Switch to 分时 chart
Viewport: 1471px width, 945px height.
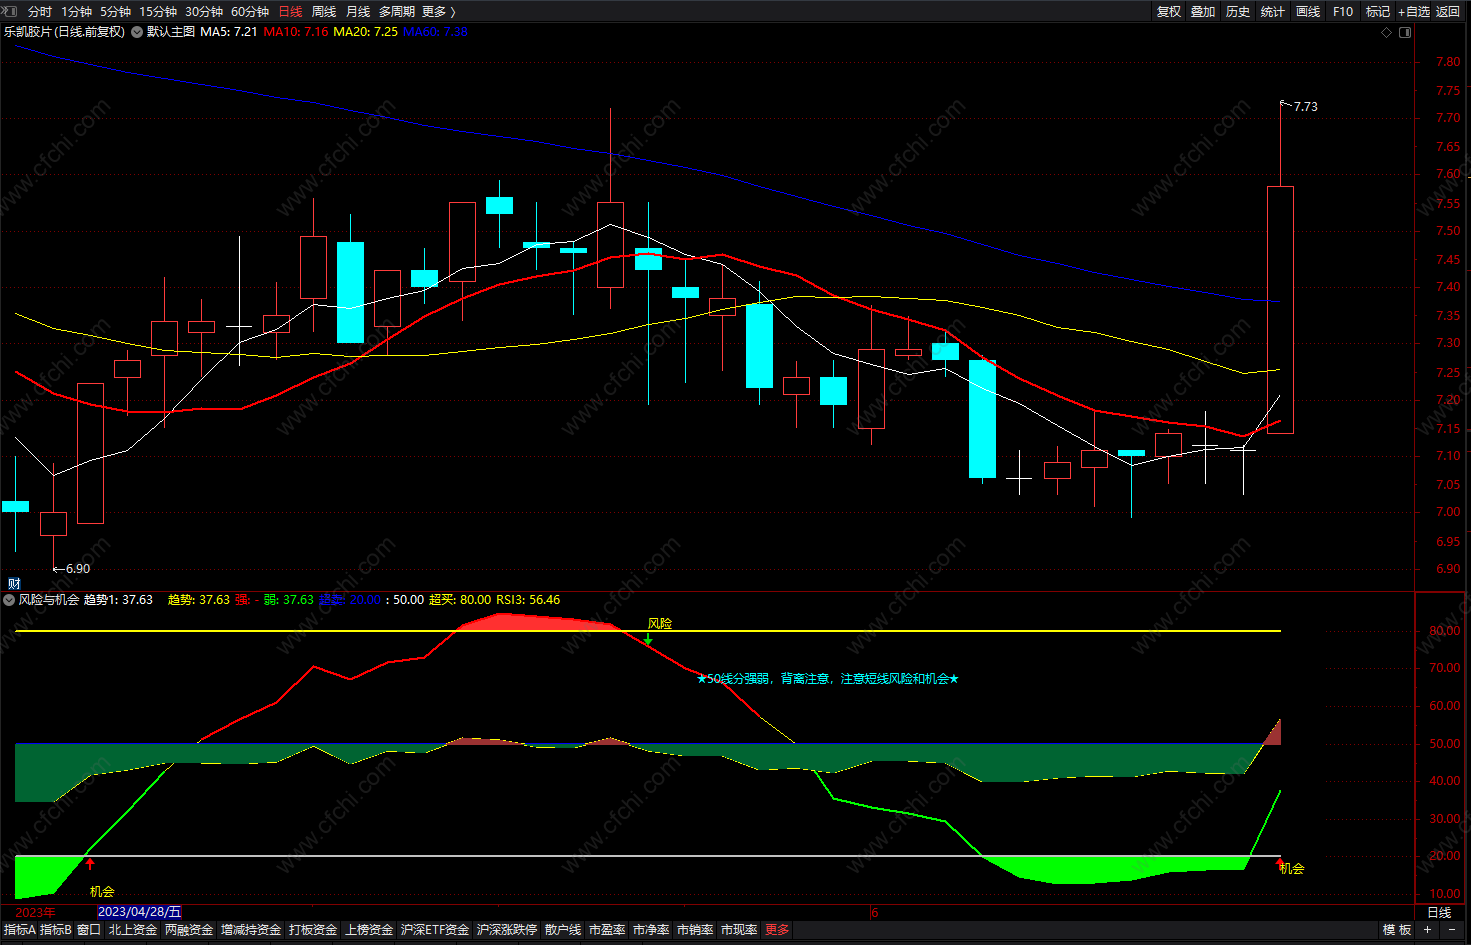click(x=40, y=11)
